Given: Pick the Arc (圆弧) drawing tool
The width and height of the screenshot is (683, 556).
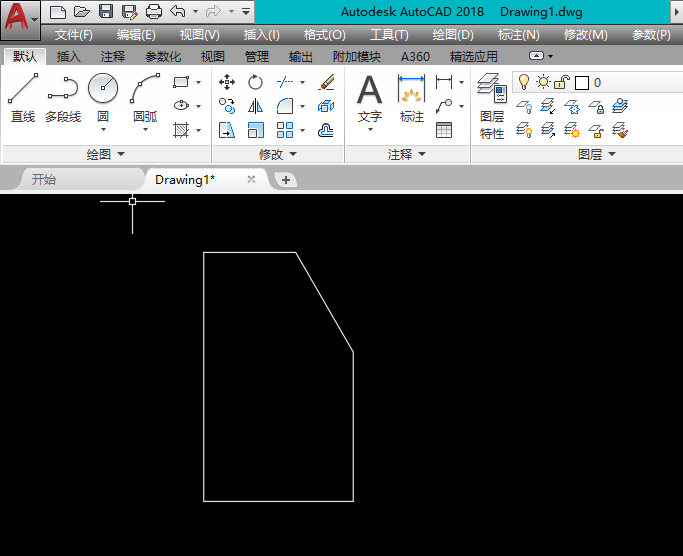Looking at the screenshot, I should tap(145, 98).
